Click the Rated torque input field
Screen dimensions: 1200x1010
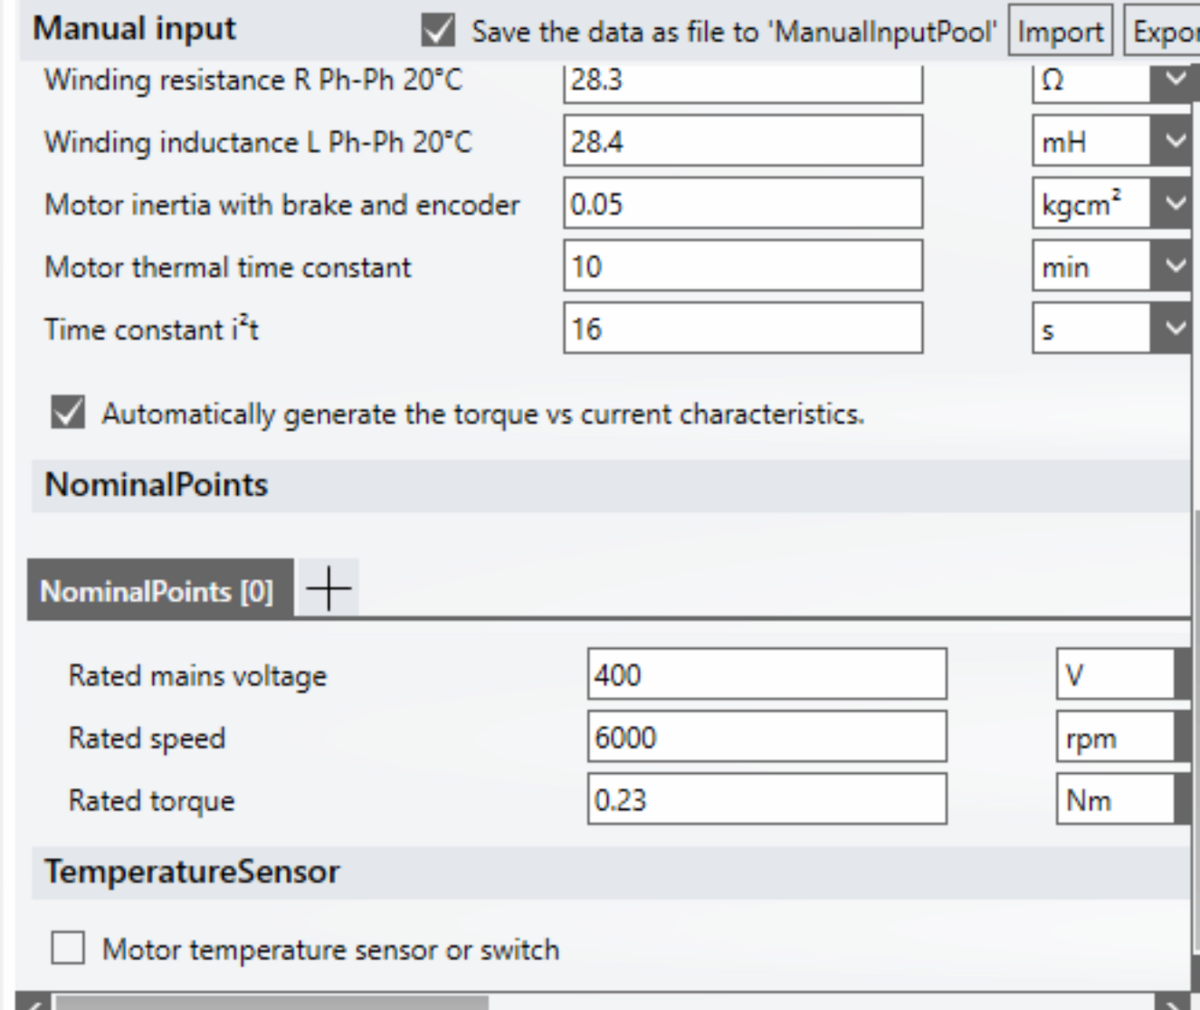766,800
